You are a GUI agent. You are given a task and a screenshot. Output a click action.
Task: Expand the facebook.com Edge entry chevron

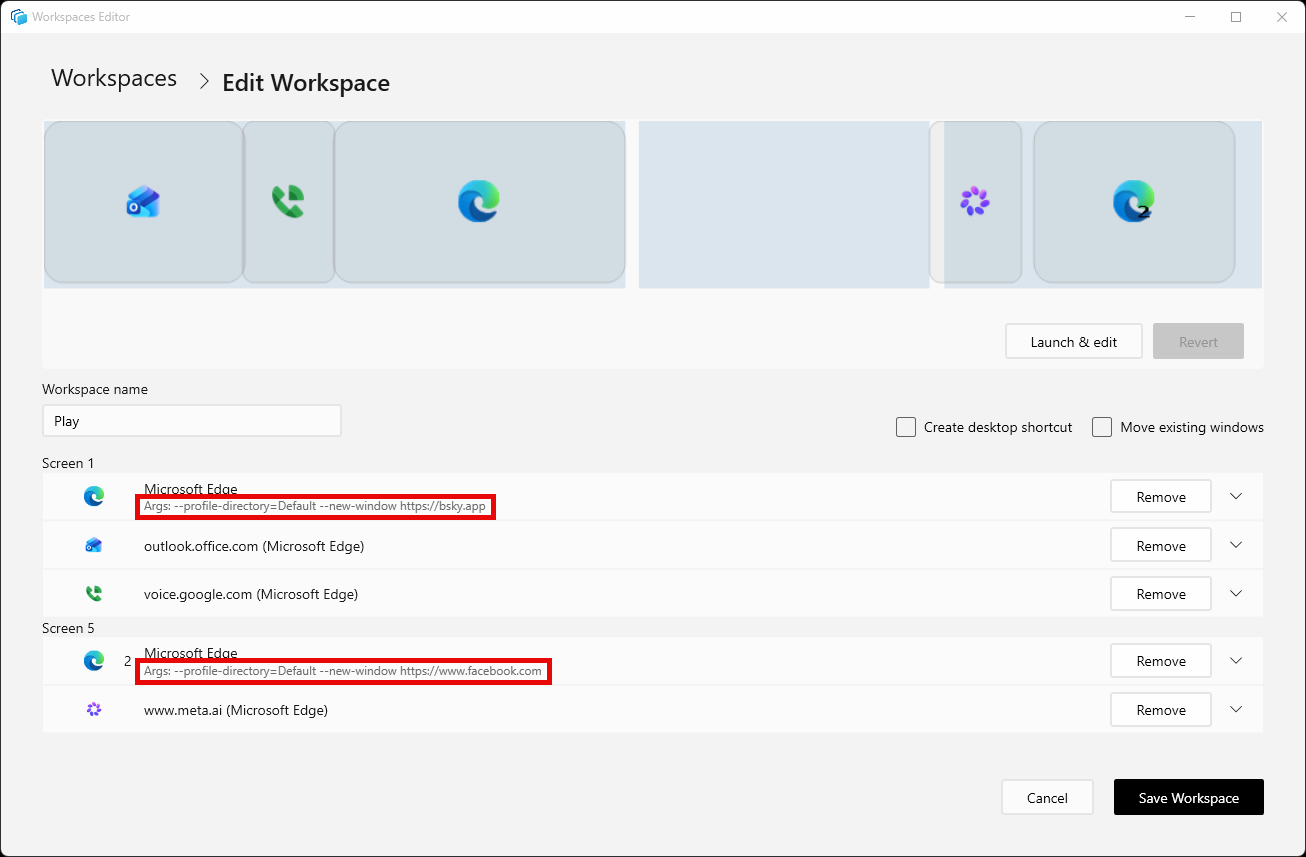(x=1236, y=660)
